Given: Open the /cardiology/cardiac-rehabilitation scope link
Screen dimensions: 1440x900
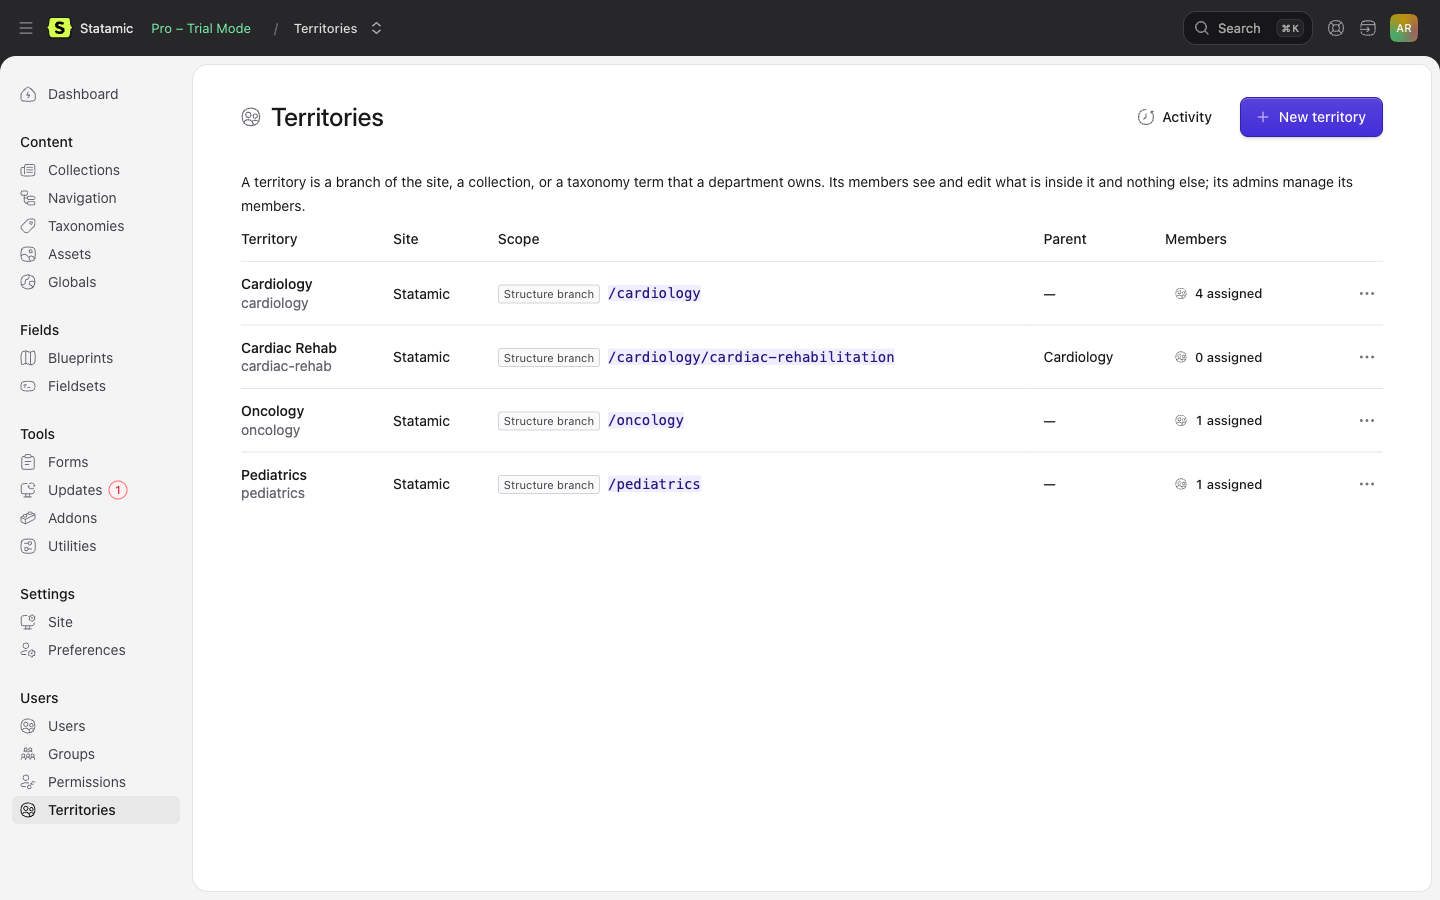Looking at the screenshot, I should (x=751, y=357).
